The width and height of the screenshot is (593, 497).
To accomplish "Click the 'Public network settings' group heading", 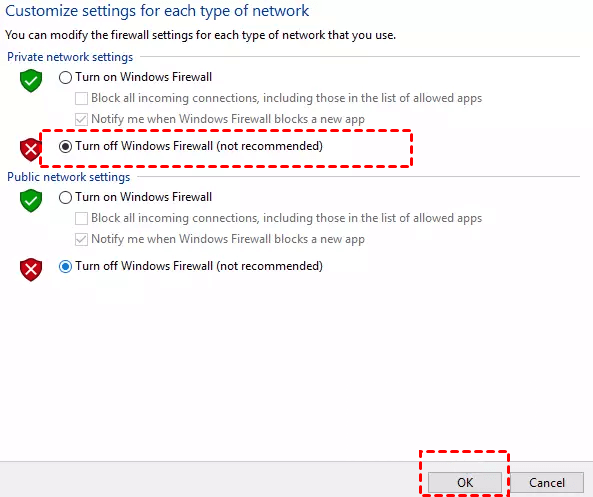I will click(68, 177).
